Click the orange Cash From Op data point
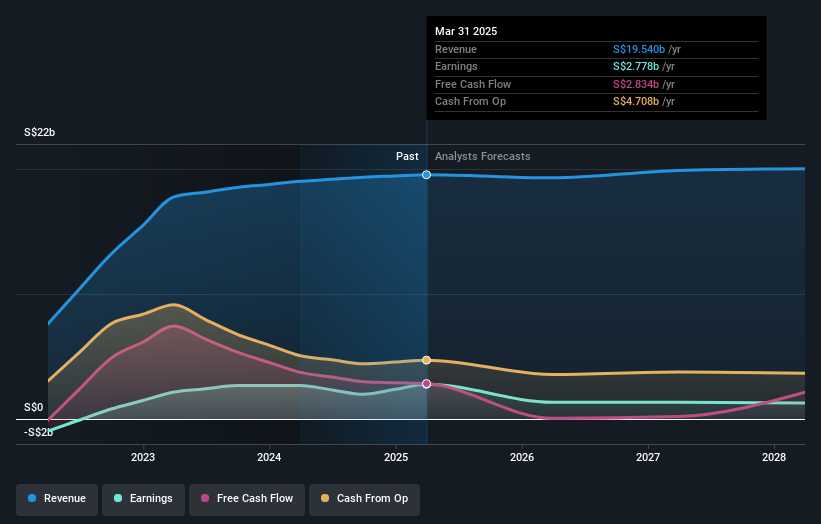This screenshot has width=821, height=524. point(427,360)
